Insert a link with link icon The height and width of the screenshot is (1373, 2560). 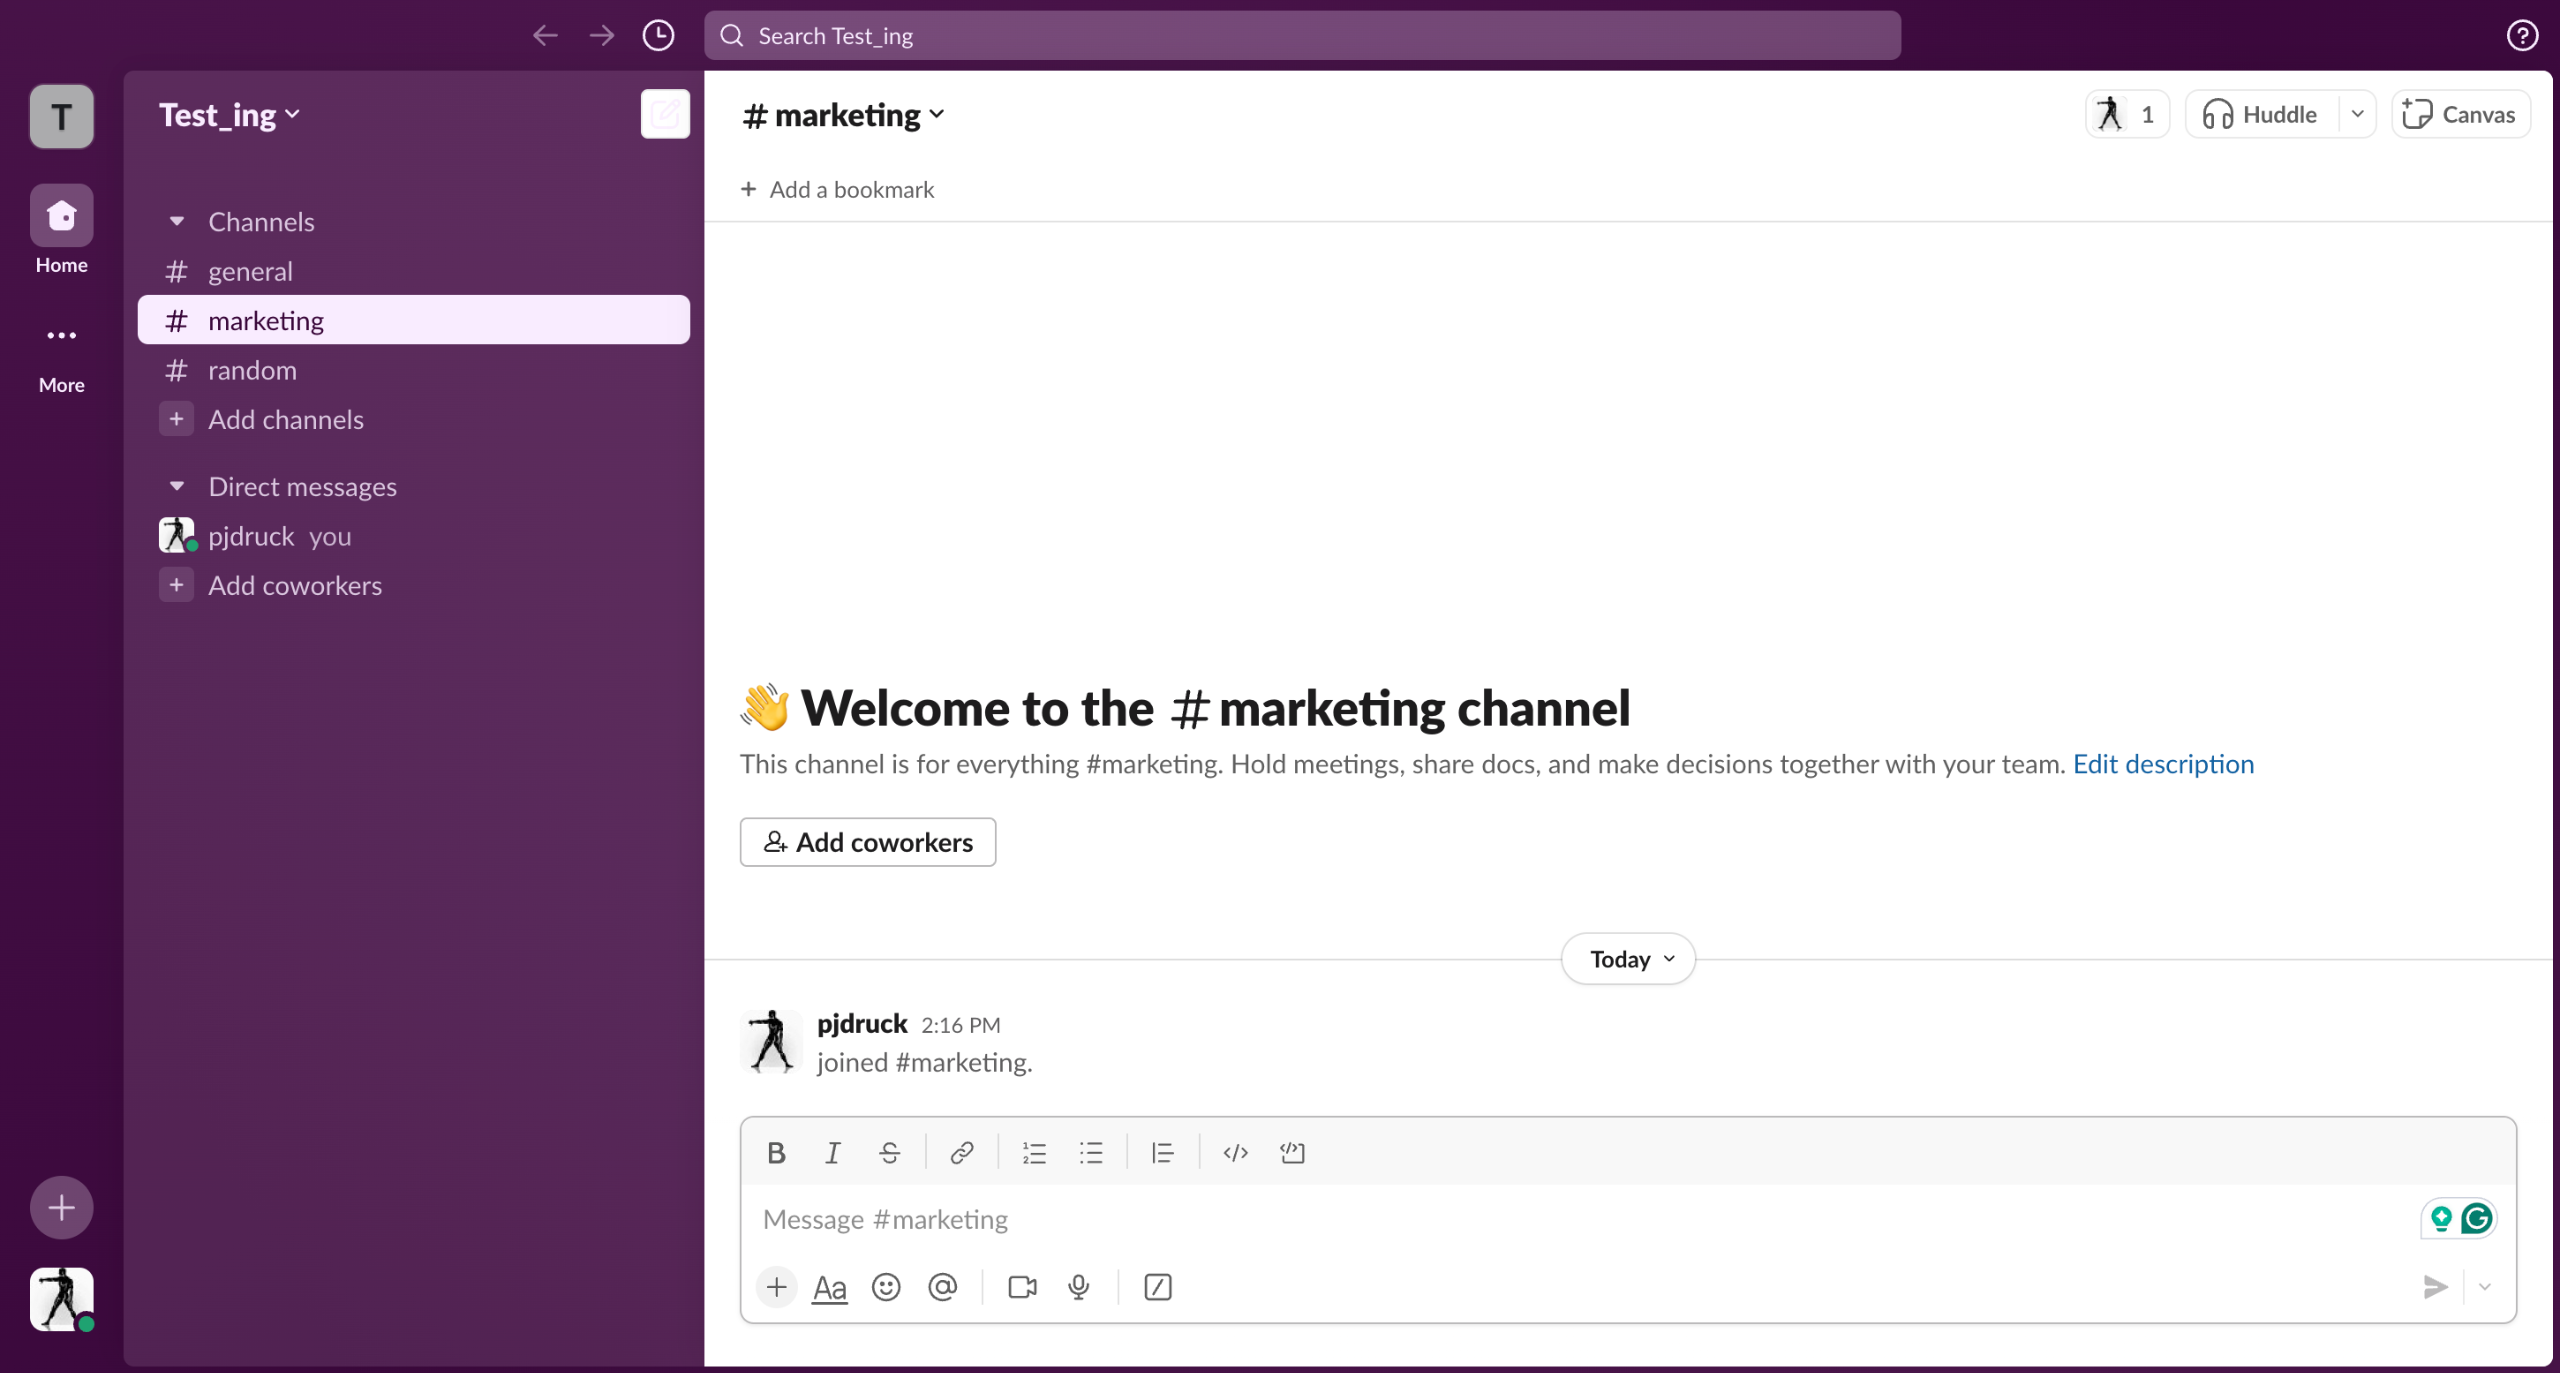(x=962, y=1153)
